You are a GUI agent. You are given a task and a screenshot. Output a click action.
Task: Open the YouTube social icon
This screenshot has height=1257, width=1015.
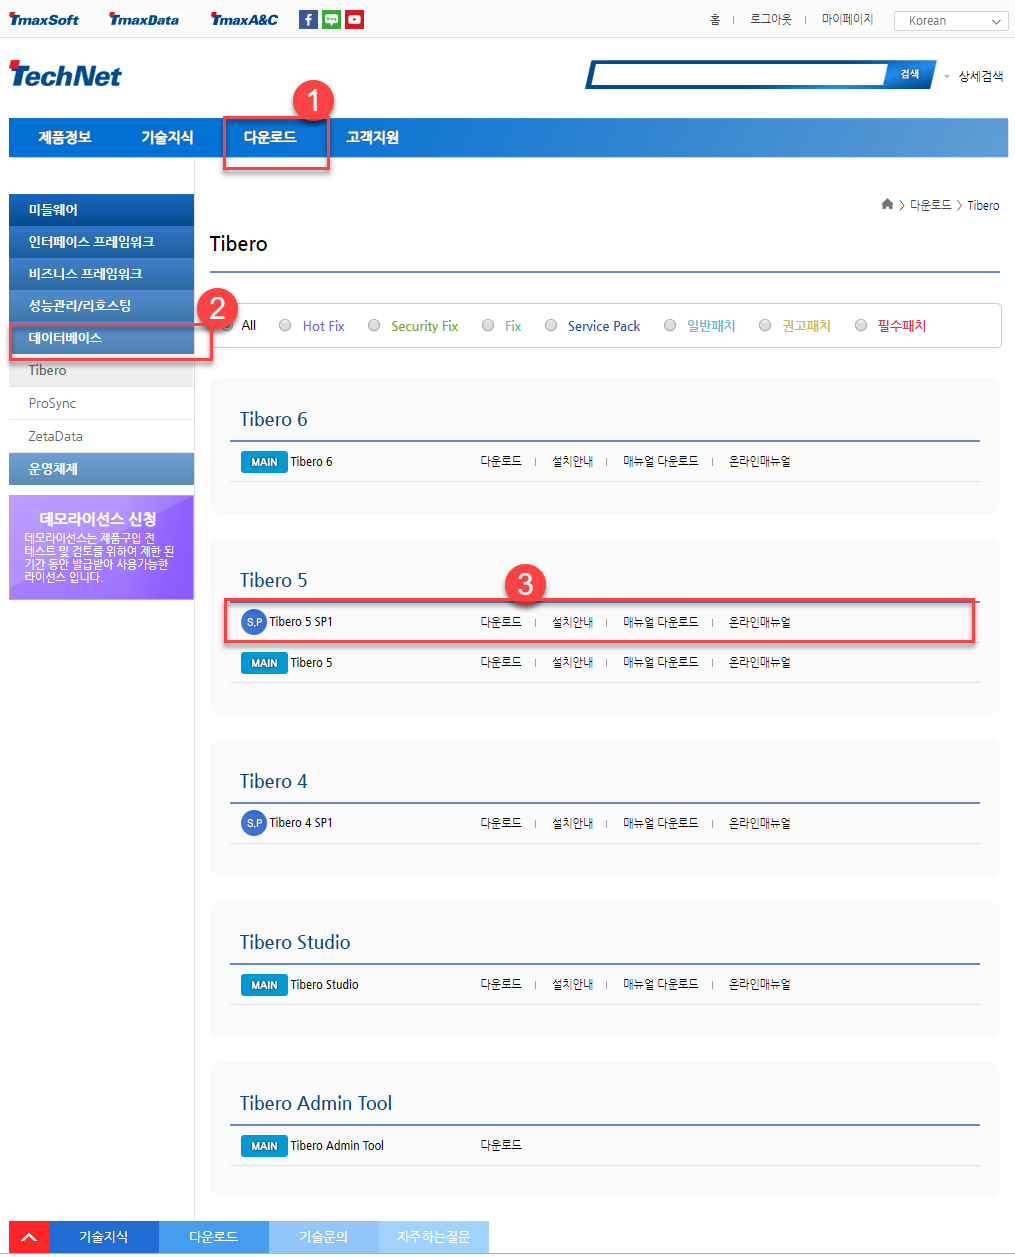point(354,19)
